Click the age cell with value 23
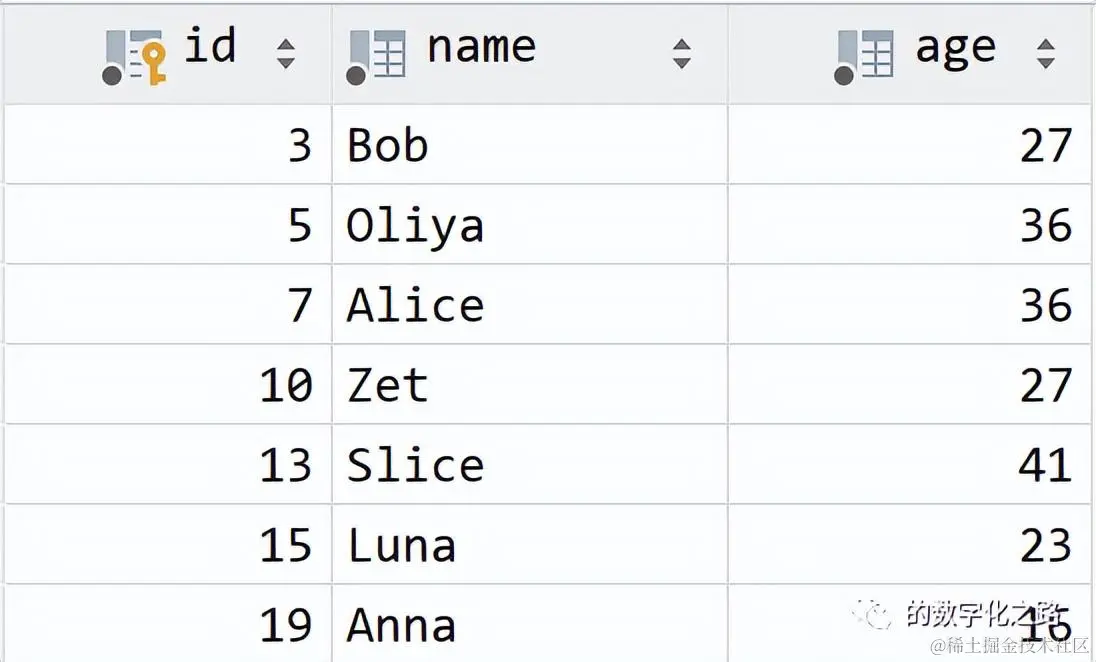The image size is (1096, 662). pos(910,544)
